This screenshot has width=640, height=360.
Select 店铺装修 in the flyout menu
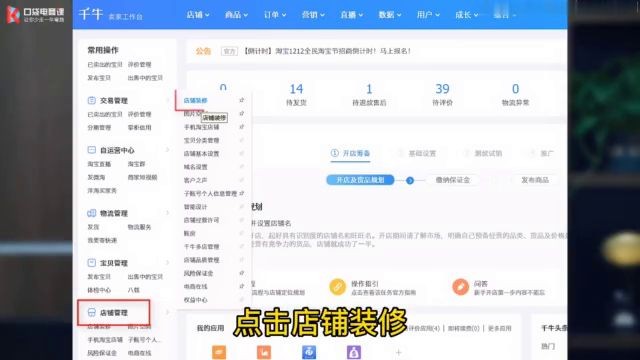coord(196,100)
